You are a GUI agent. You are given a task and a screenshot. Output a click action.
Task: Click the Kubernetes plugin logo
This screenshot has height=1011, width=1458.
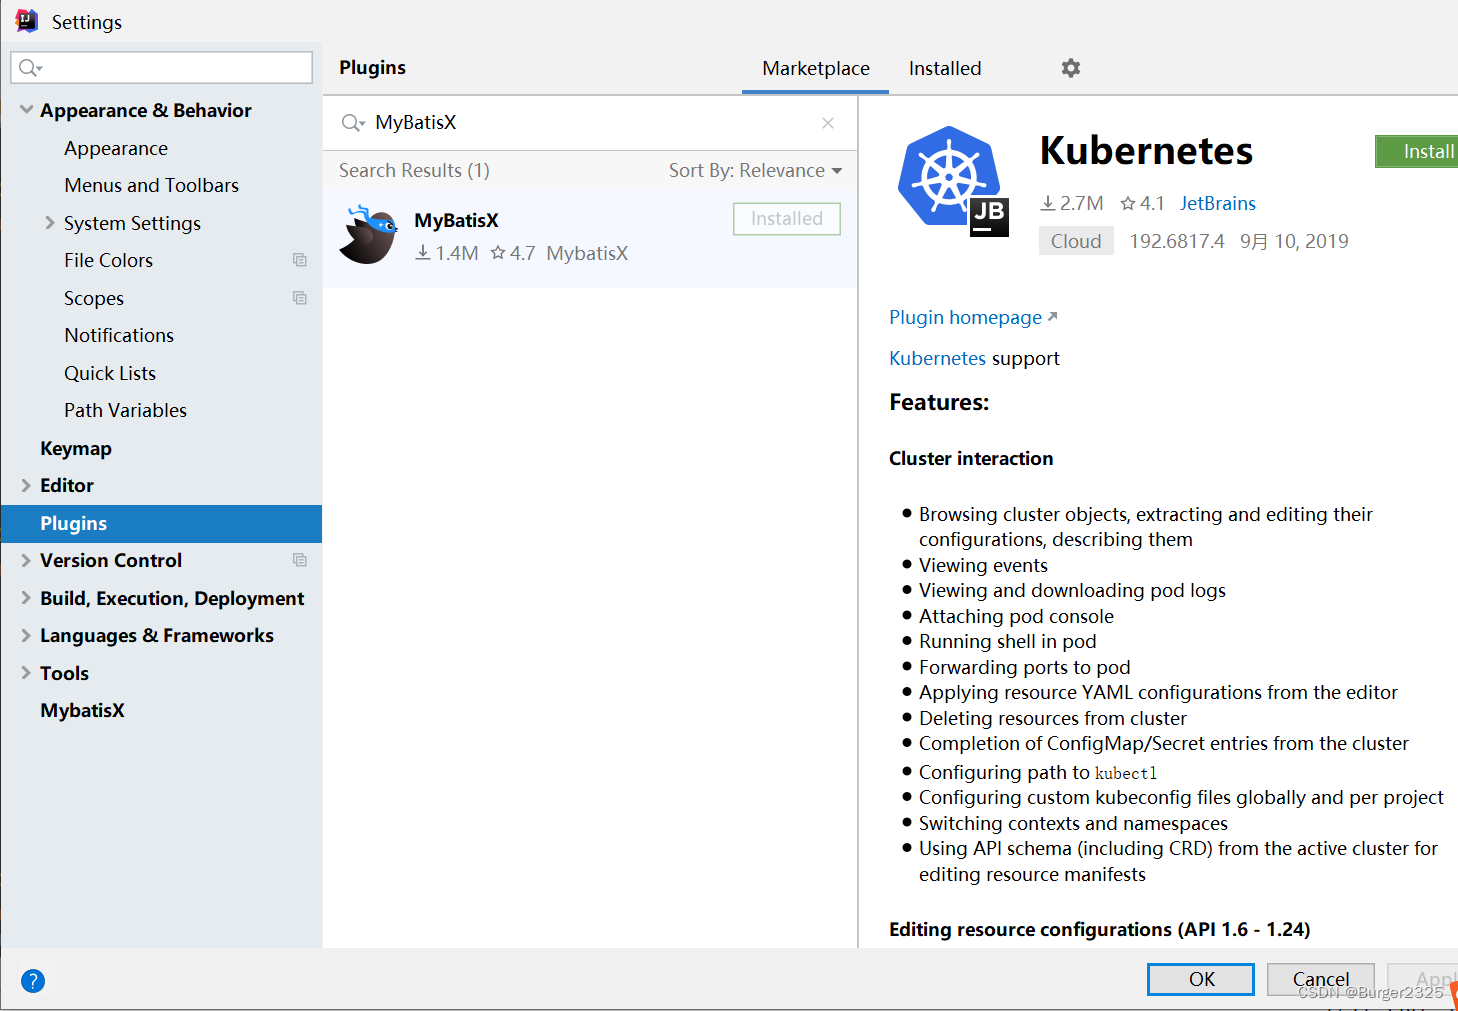pos(951,181)
